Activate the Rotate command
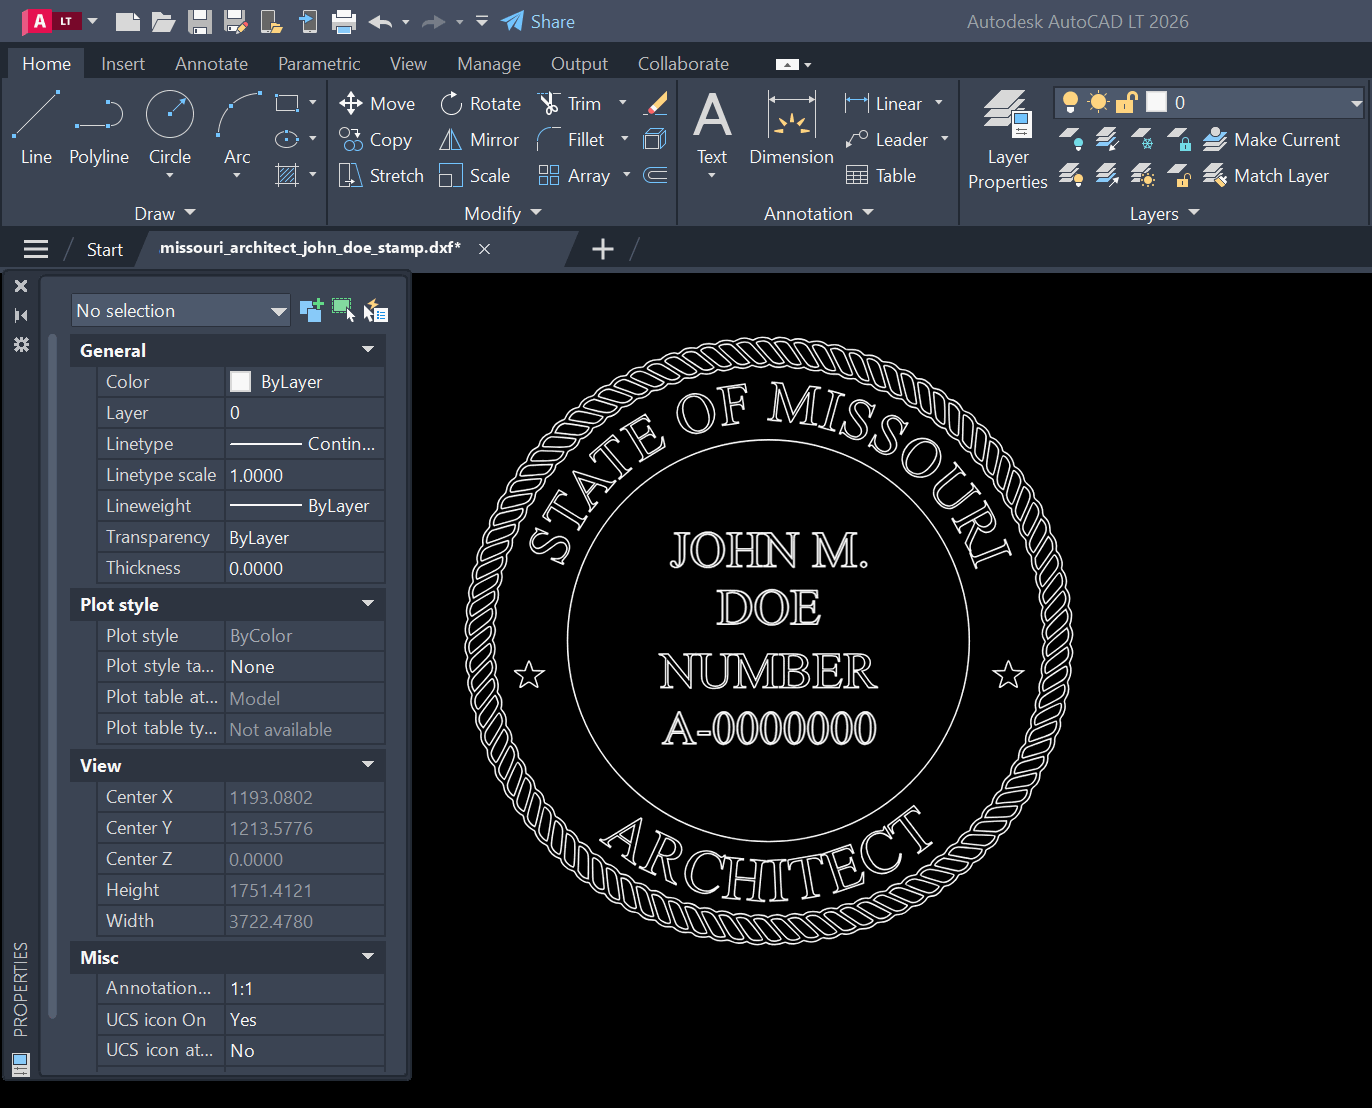This screenshot has width=1372, height=1108. click(x=480, y=103)
